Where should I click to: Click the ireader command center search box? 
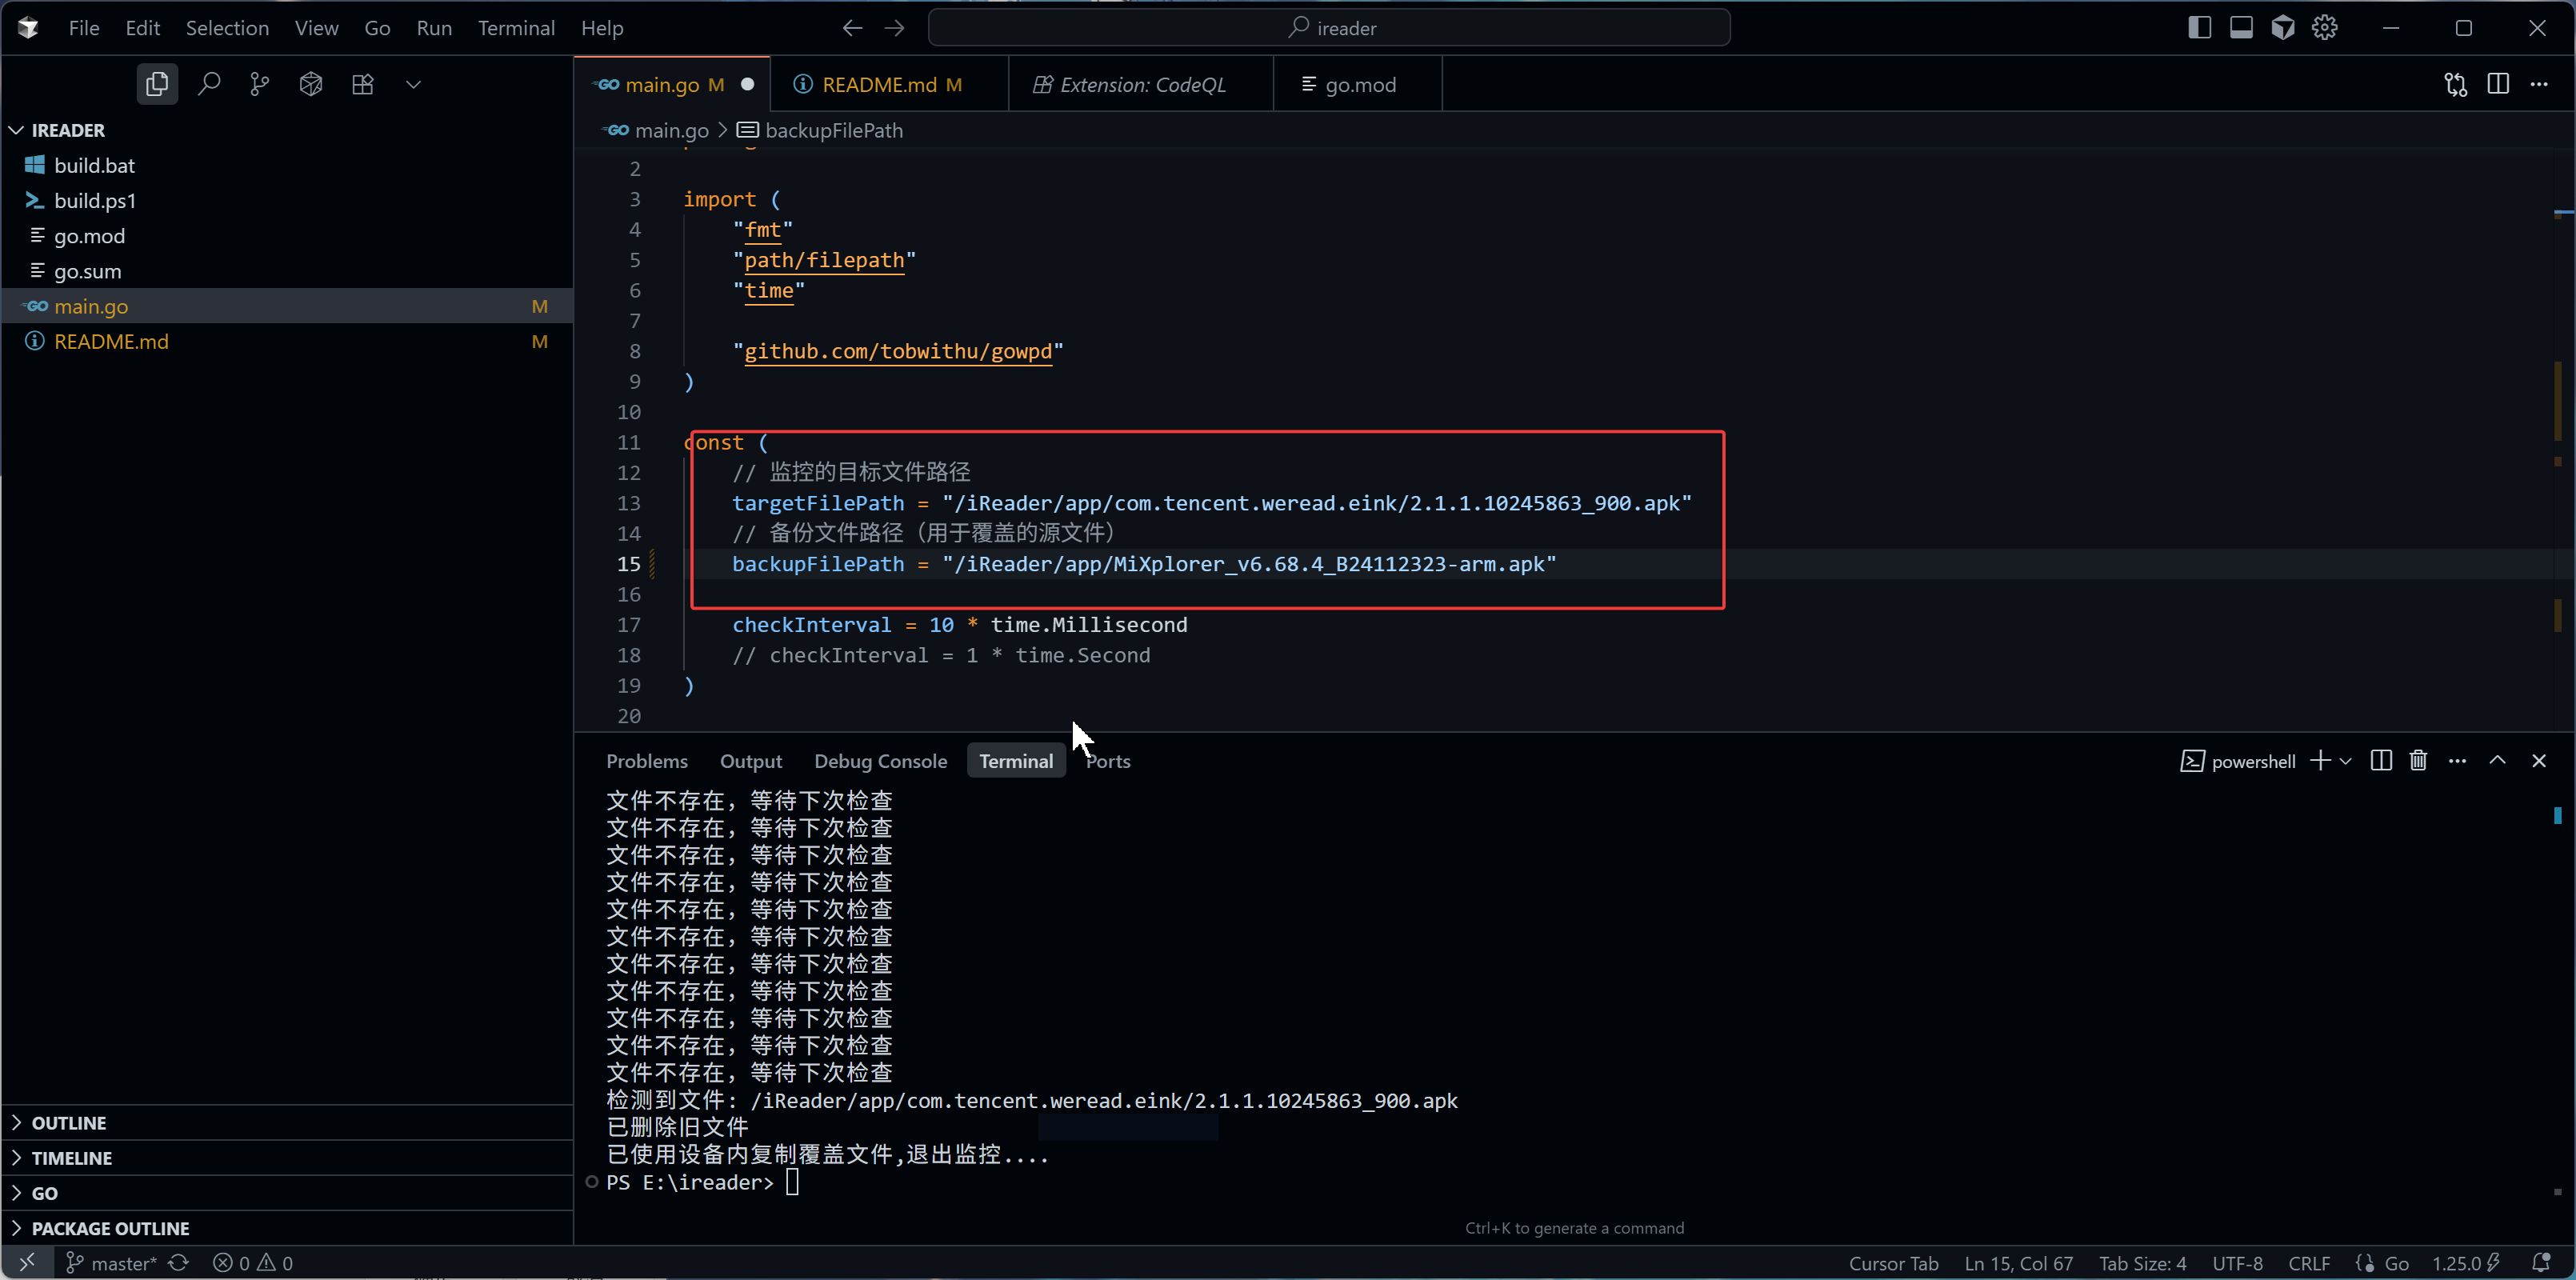click(x=1329, y=28)
